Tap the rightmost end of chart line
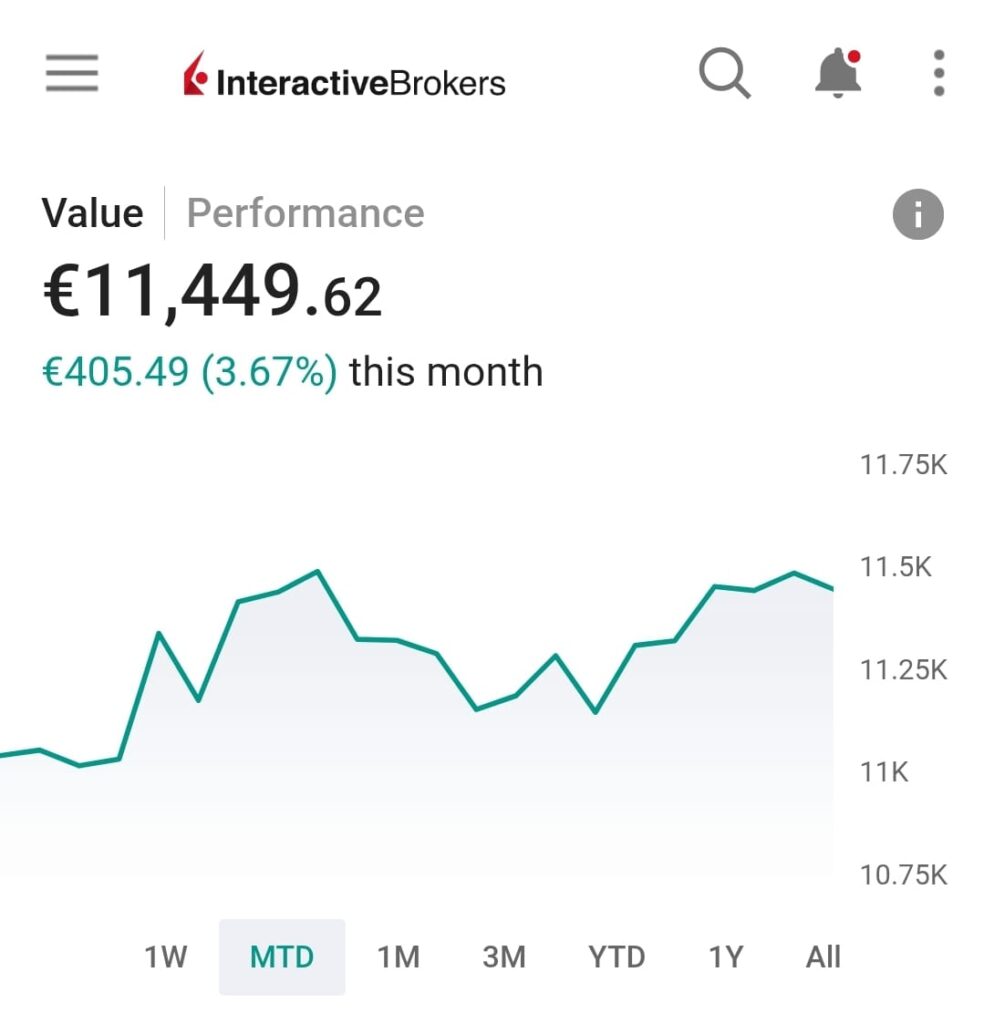 pos(831,588)
